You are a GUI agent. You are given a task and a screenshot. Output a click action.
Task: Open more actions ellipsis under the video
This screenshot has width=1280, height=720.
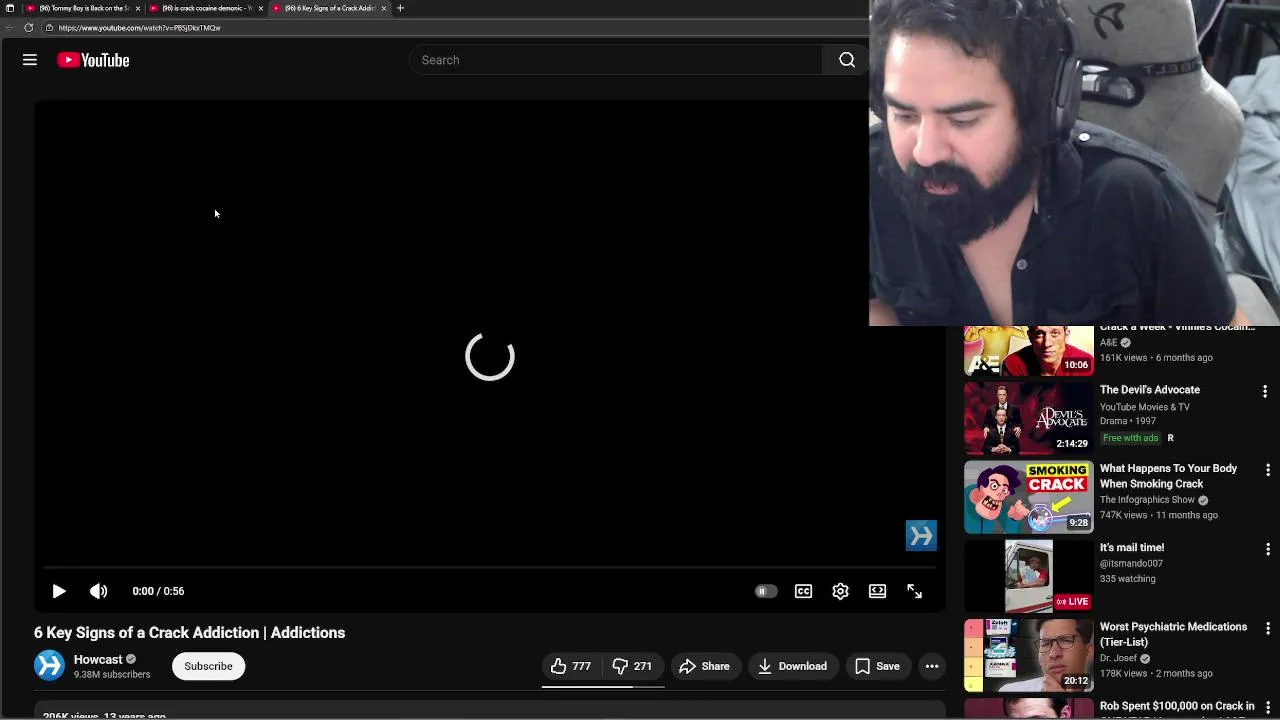point(932,666)
